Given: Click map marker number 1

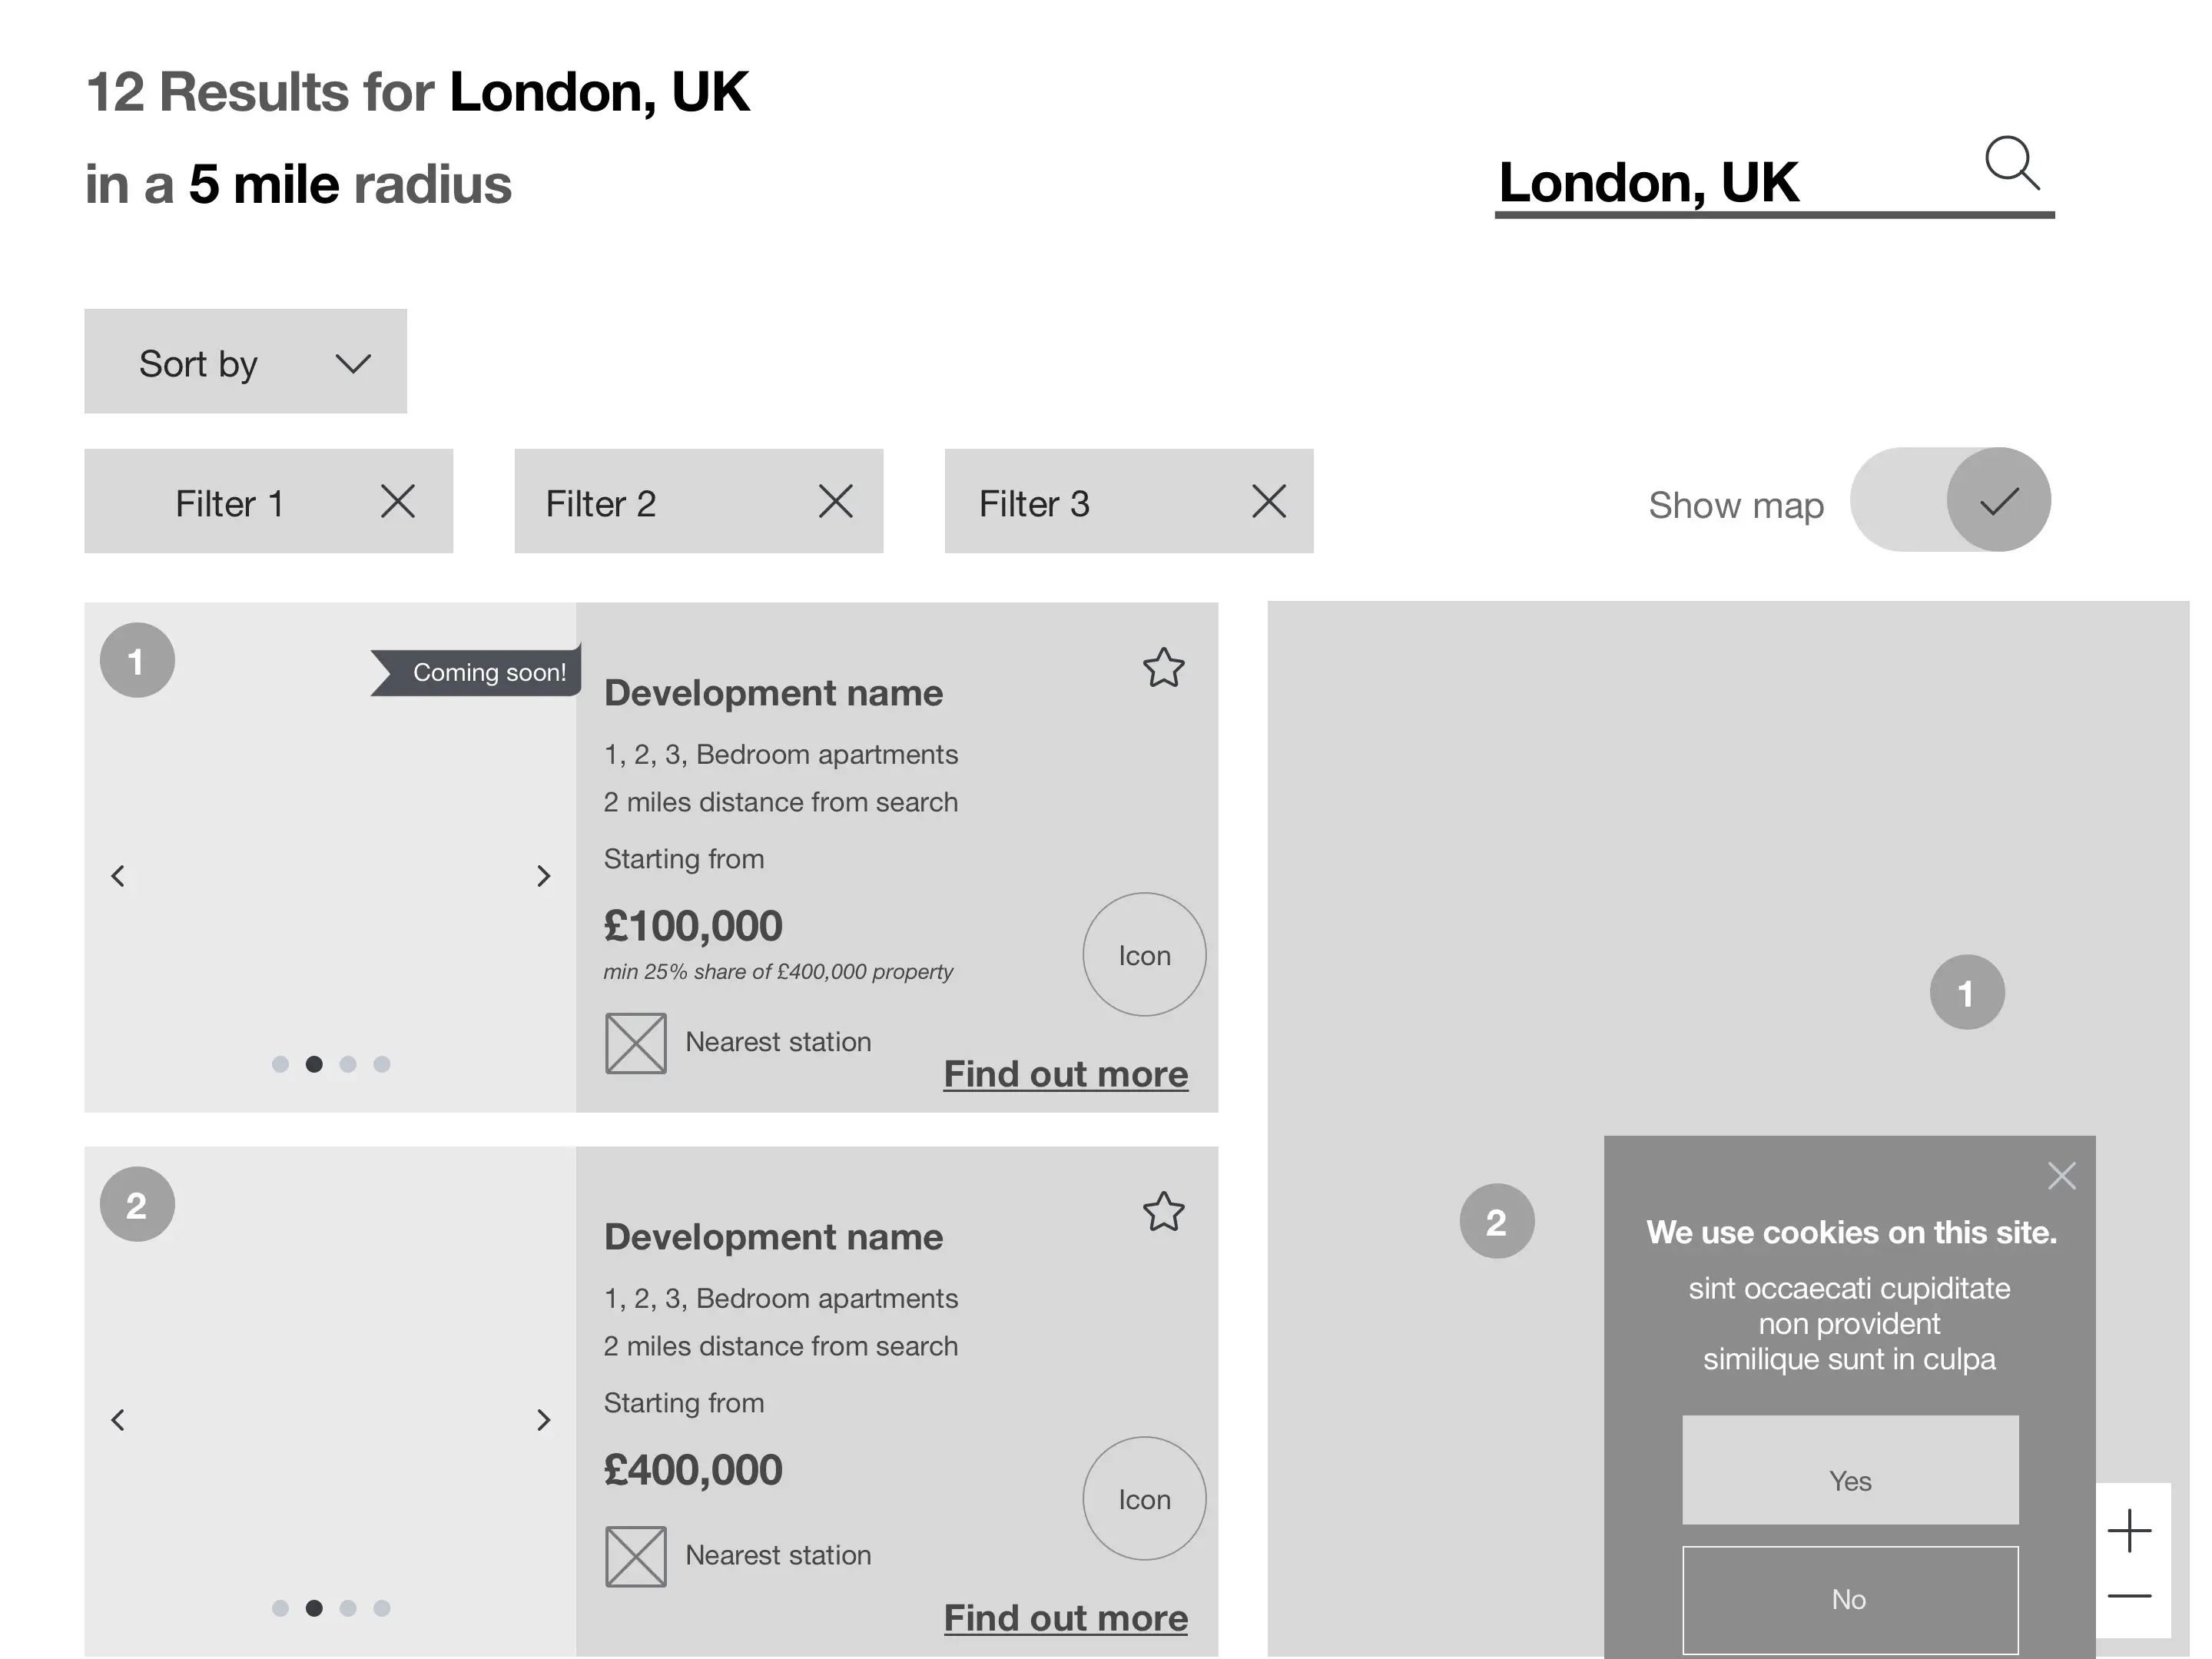Looking at the screenshot, I should pyautogui.click(x=1966, y=993).
